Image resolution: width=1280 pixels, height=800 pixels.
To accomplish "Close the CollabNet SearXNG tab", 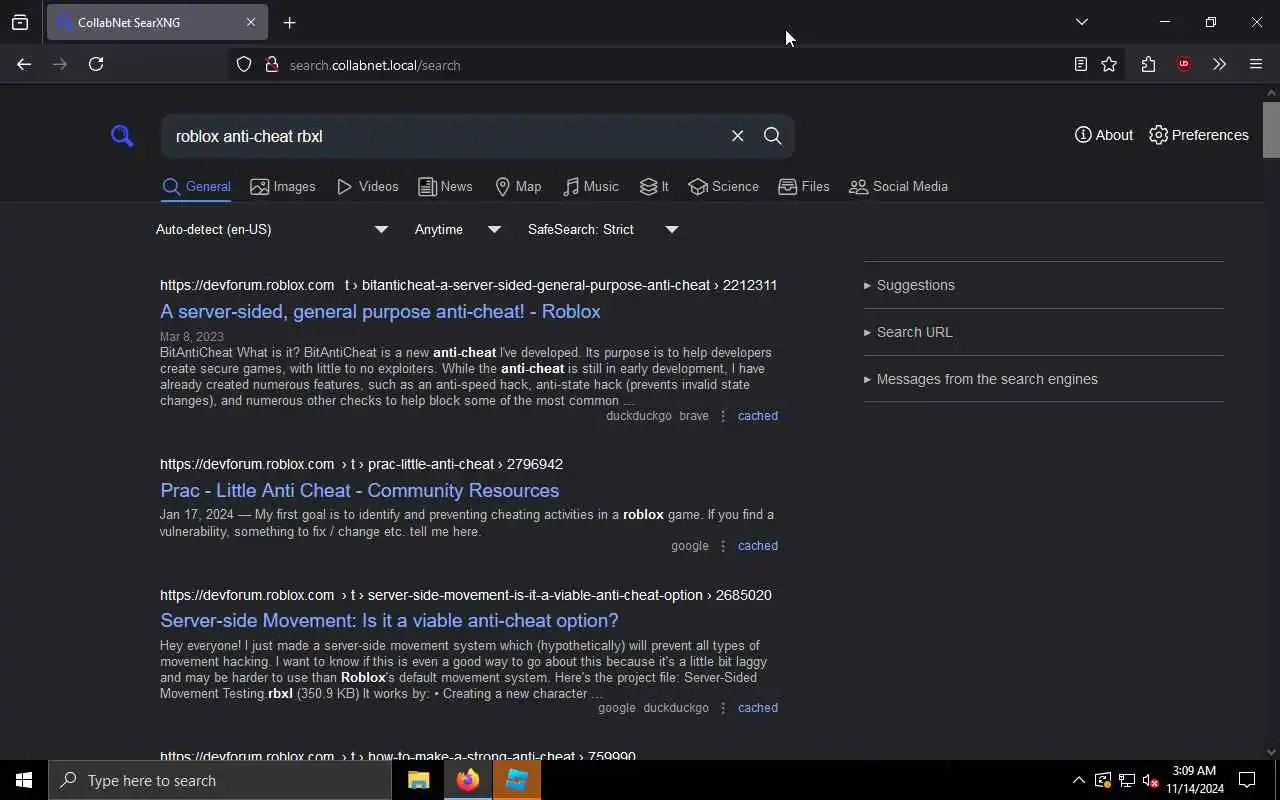I will coord(250,22).
